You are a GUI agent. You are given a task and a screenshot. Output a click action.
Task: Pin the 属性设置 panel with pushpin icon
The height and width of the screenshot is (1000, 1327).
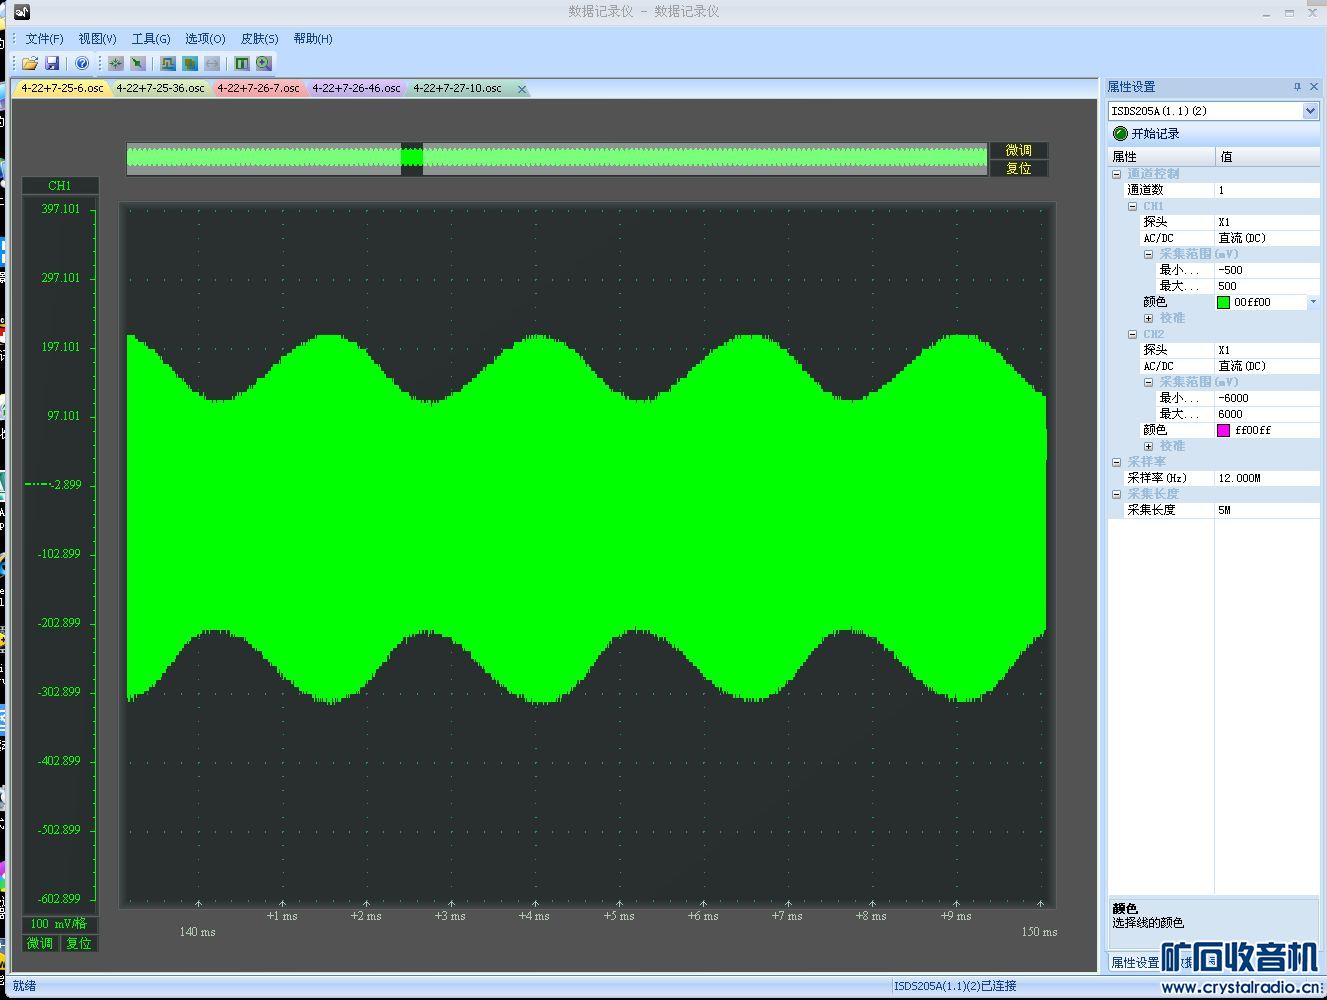(x=1297, y=87)
